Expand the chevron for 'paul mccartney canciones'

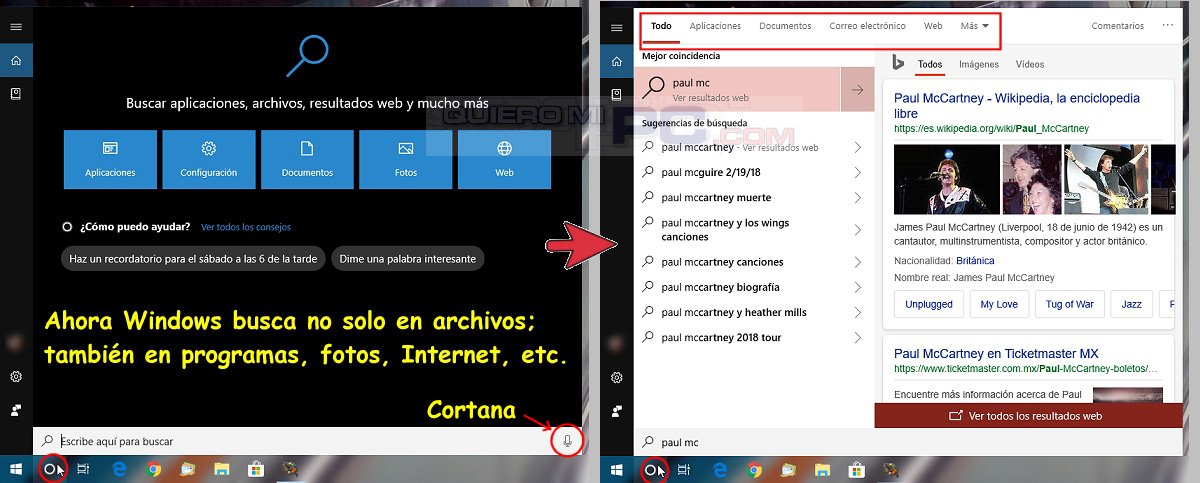pyautogui.click(x=858, y=262)
